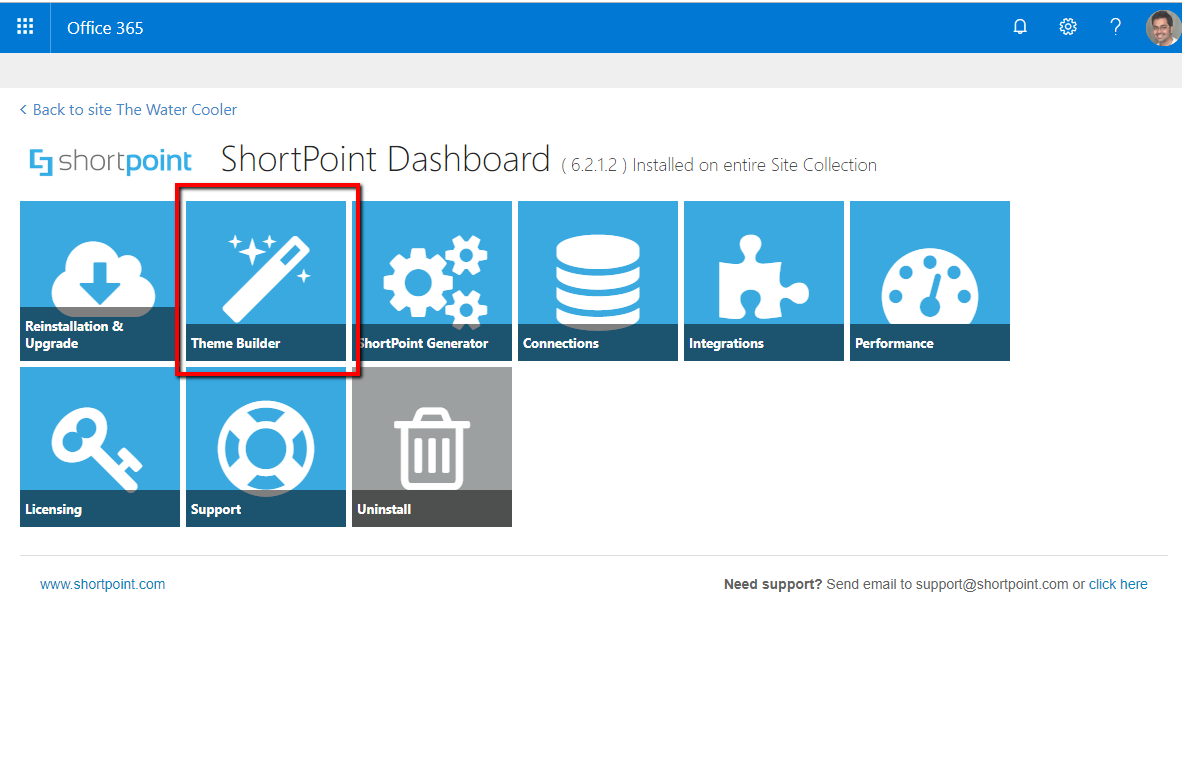This screenshot has height=774, width=1182.
Task: Open the Integrations puzzle tile
Action: pyautogui.click(x=764, y=280)
